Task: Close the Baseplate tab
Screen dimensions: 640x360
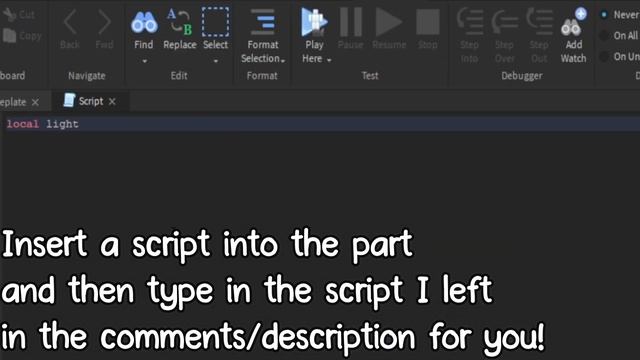Action: (x=36, y=102)
